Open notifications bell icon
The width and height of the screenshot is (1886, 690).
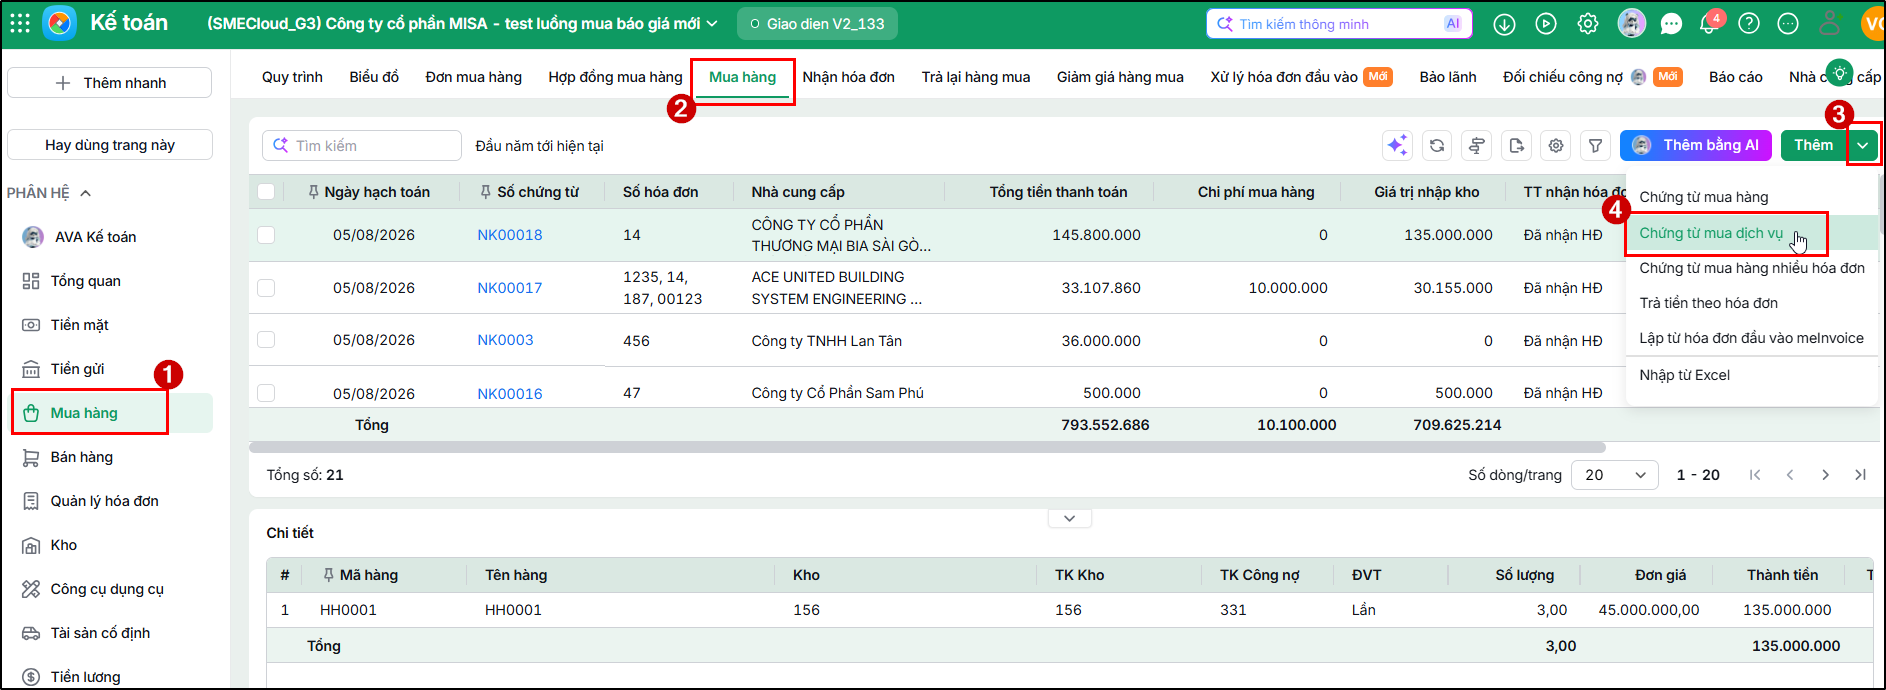click(1709, 24)
